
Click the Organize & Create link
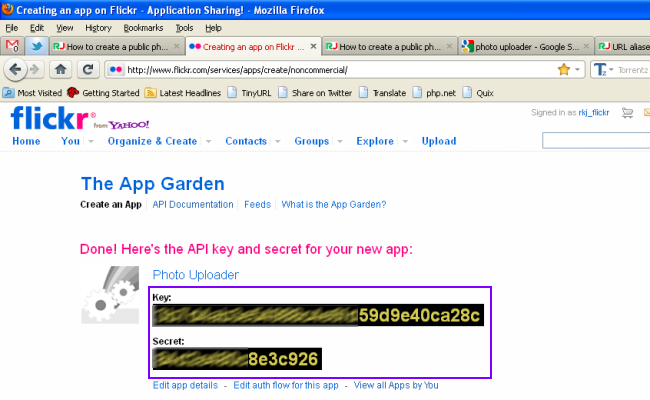pyautogui.click(x=152, y=141)
